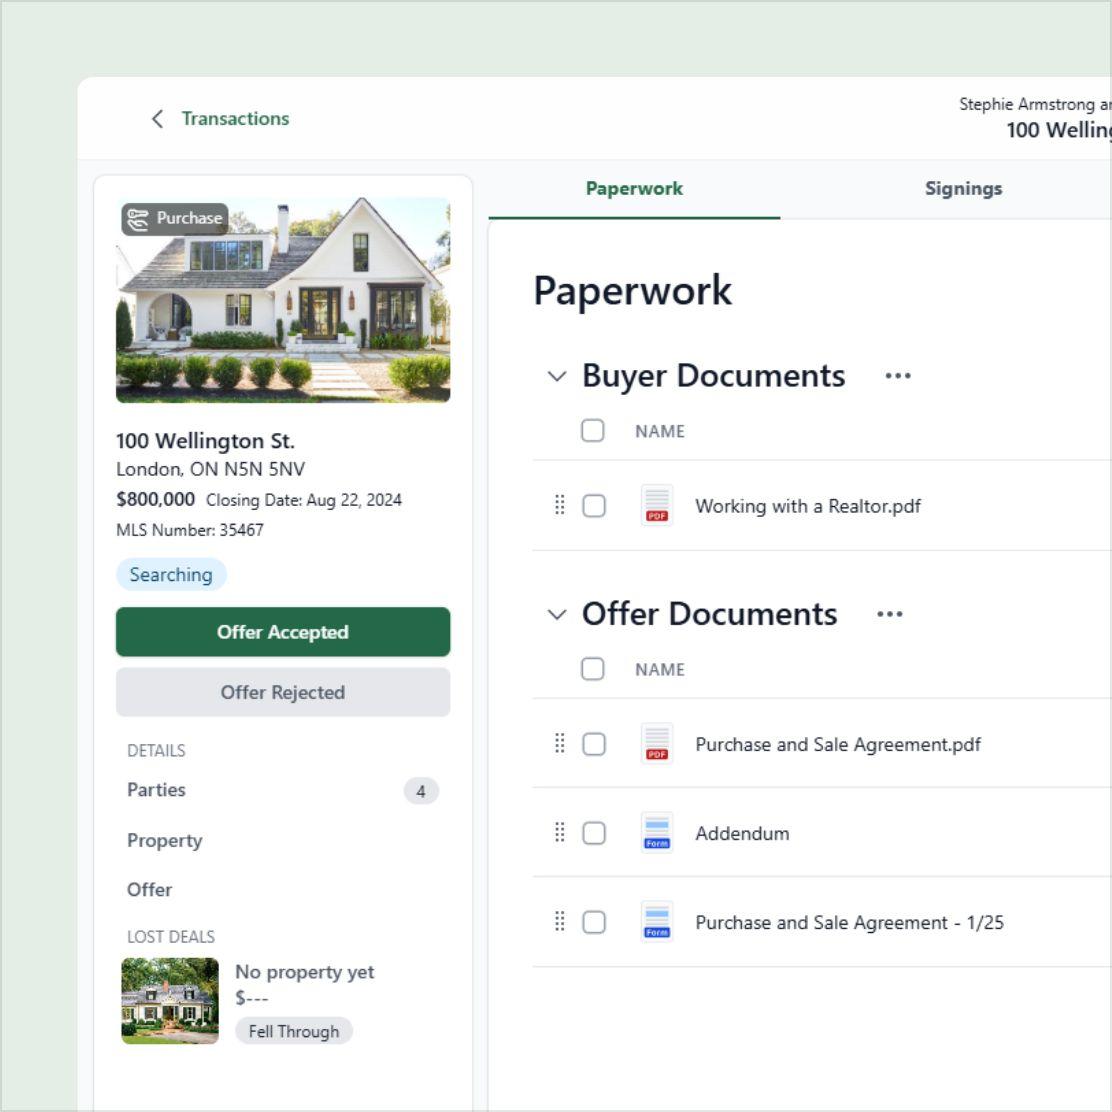Collapse the Buyer Documents section
This screenshot has height=1112, width=1112.
557,377
